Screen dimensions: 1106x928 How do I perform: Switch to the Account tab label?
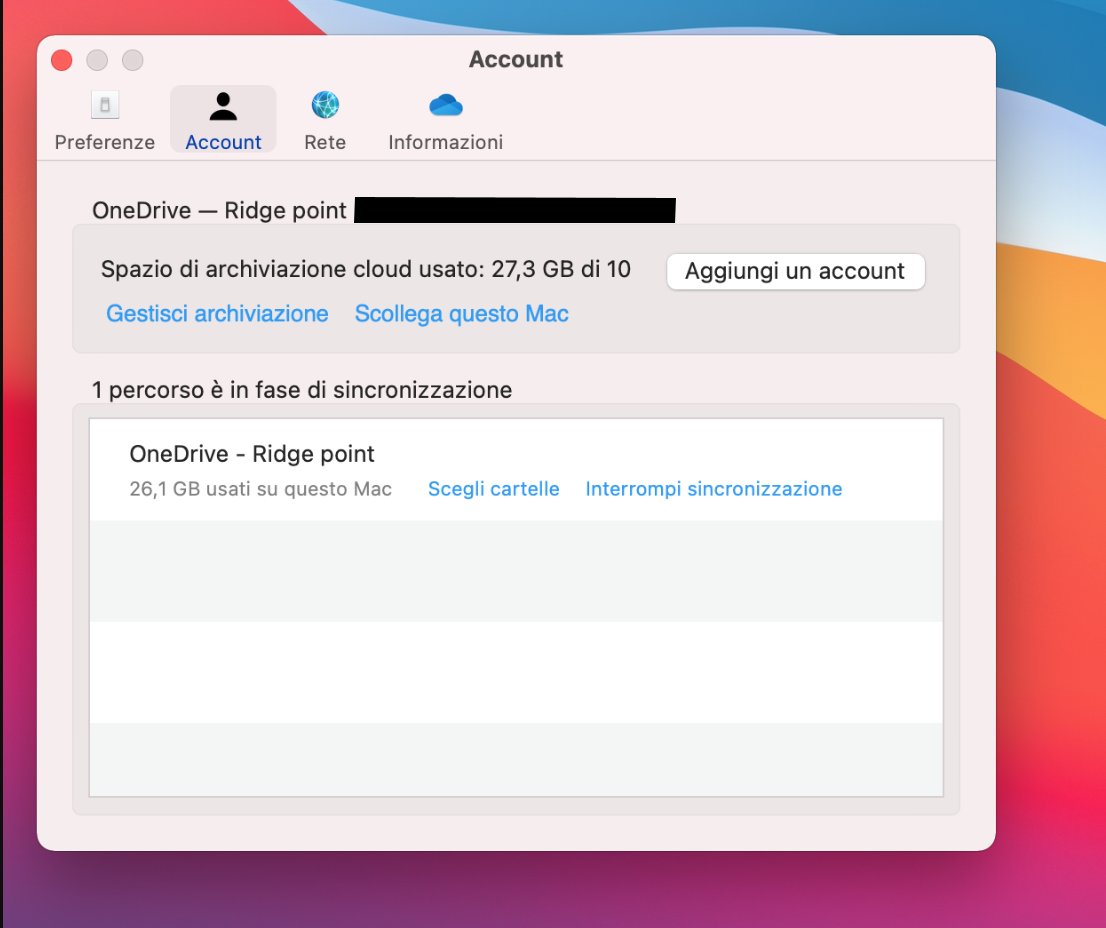click(x=223, y=142)
